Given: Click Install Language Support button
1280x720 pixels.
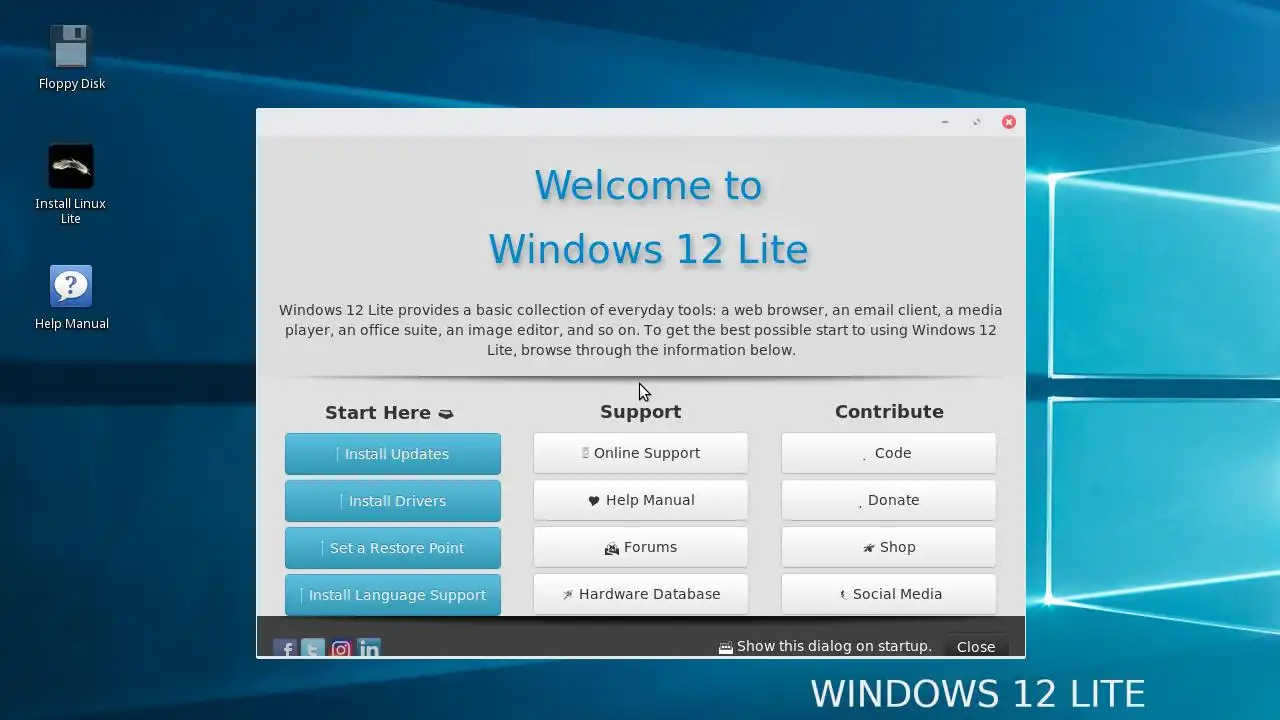Looking at the screenshot, I should [x=393, y=595].
